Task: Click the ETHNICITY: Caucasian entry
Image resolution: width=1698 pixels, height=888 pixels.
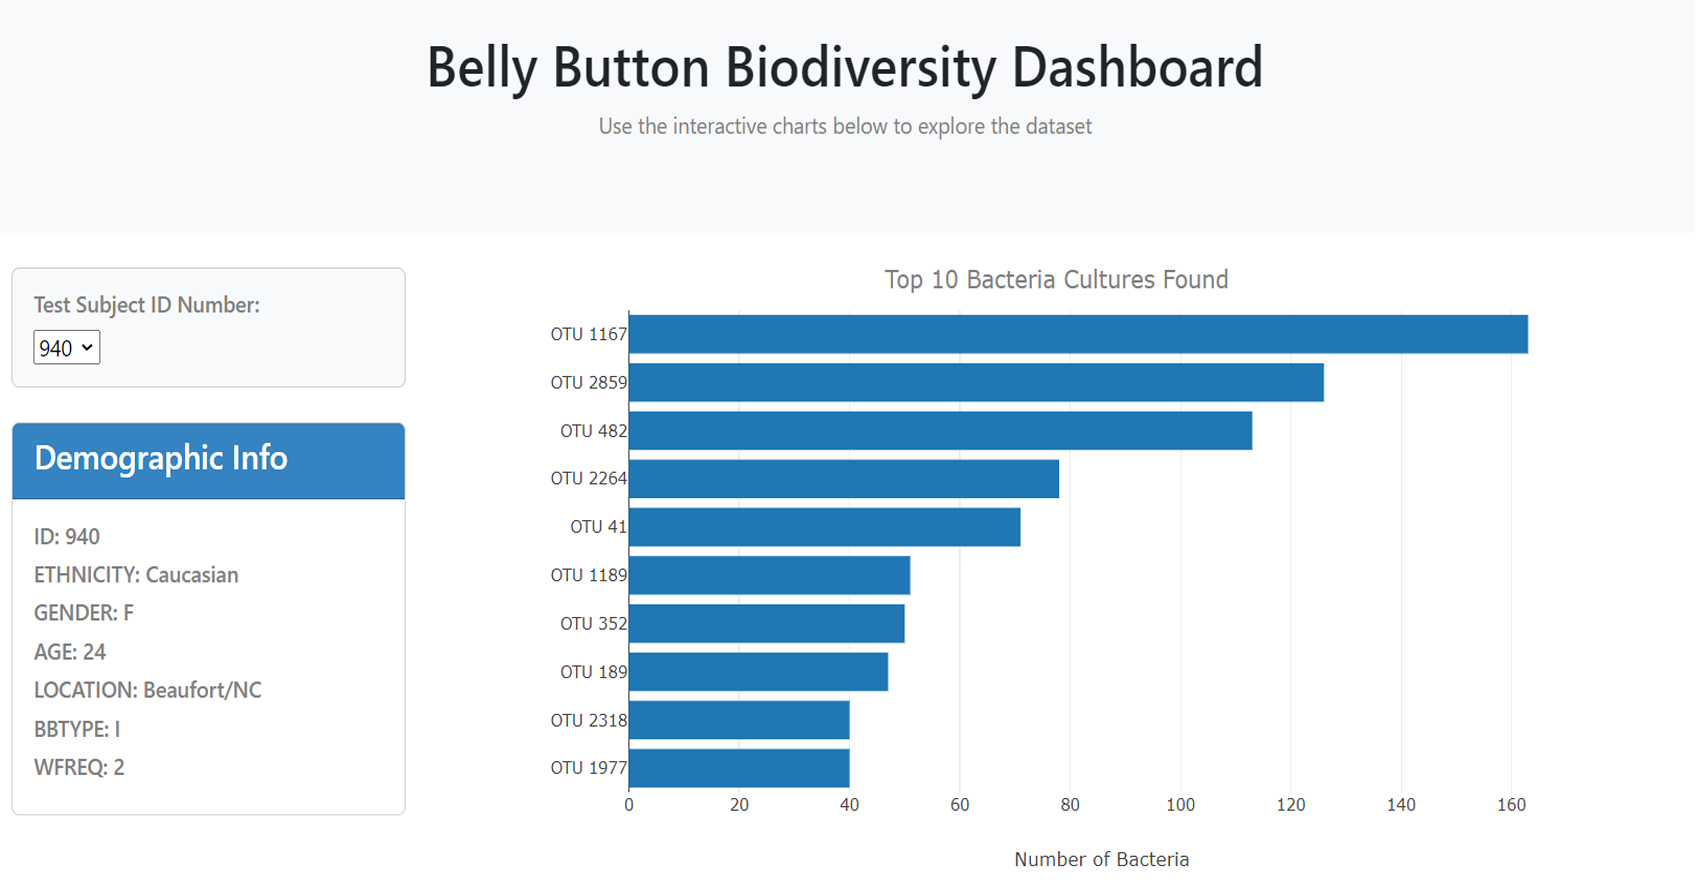Action: coord(136,575)
